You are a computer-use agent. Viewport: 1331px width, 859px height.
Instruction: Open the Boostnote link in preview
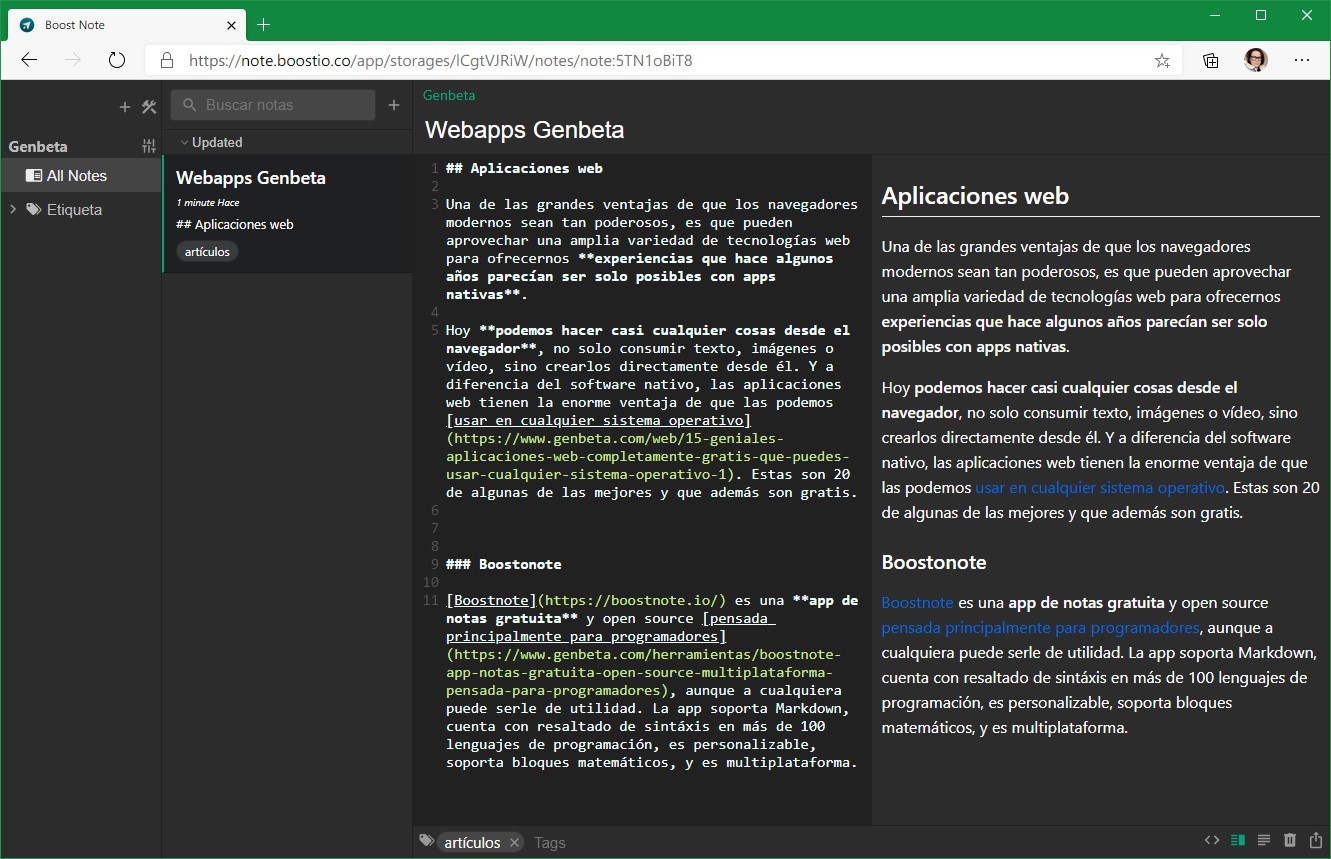click(916, 602)
